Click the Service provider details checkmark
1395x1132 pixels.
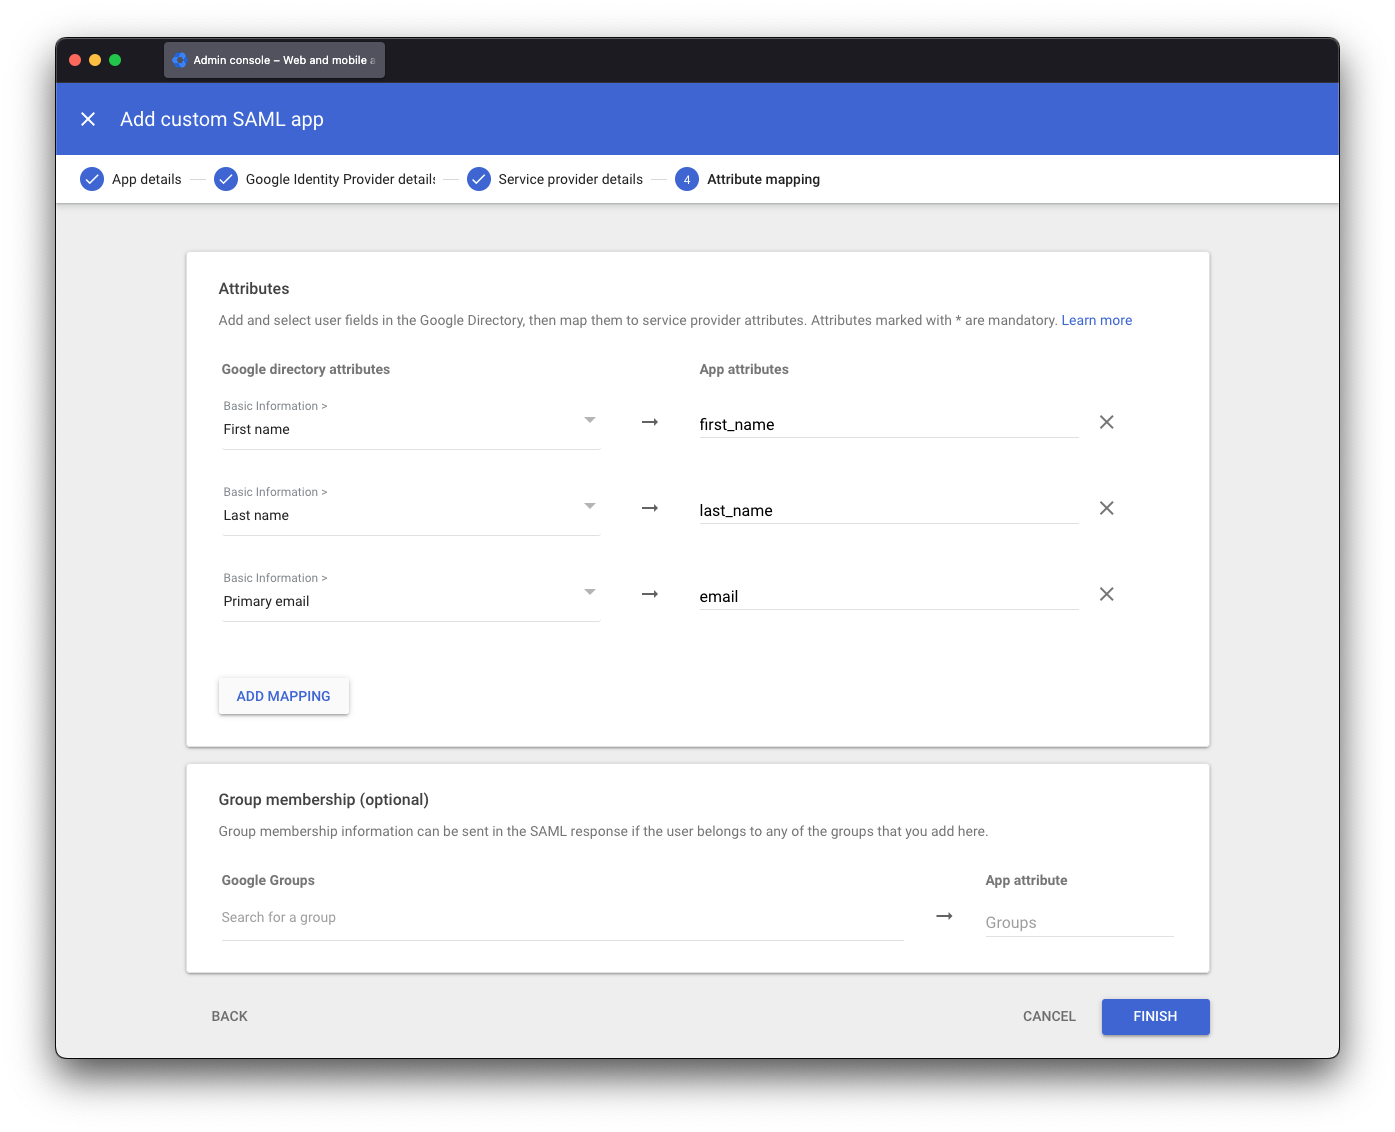[x=479, y=179]
